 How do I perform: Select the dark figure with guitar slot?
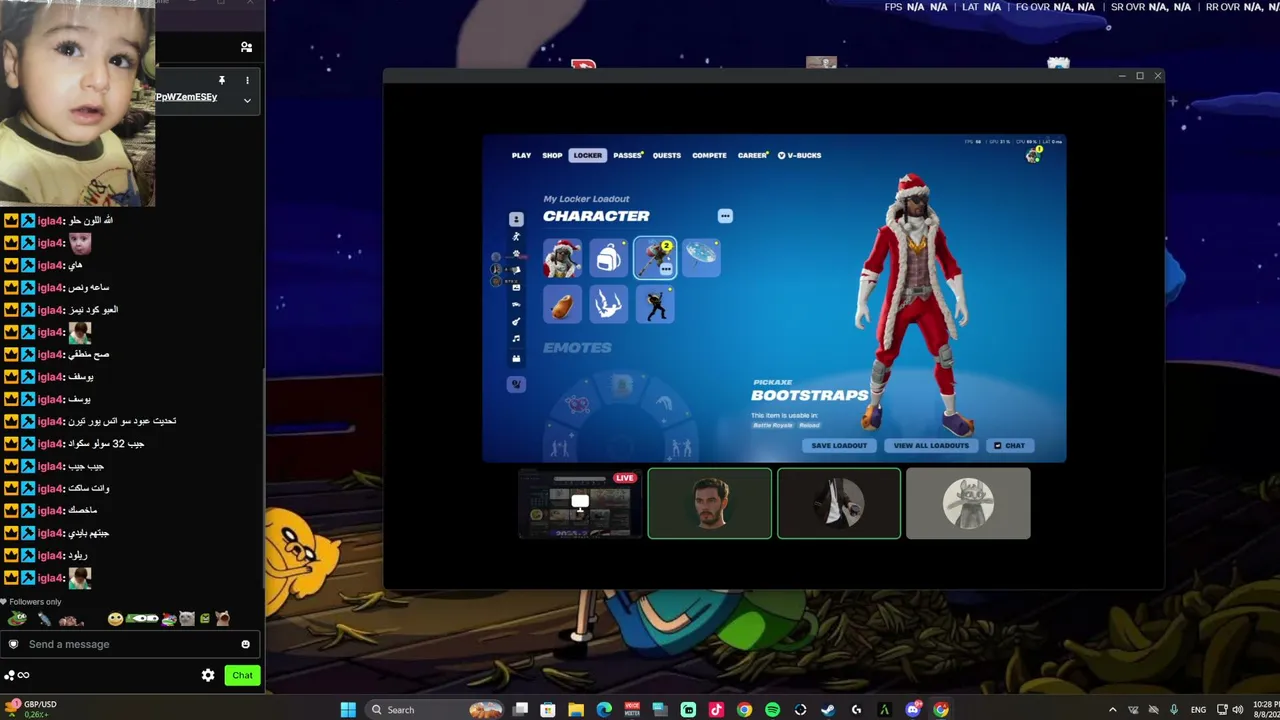655,304
